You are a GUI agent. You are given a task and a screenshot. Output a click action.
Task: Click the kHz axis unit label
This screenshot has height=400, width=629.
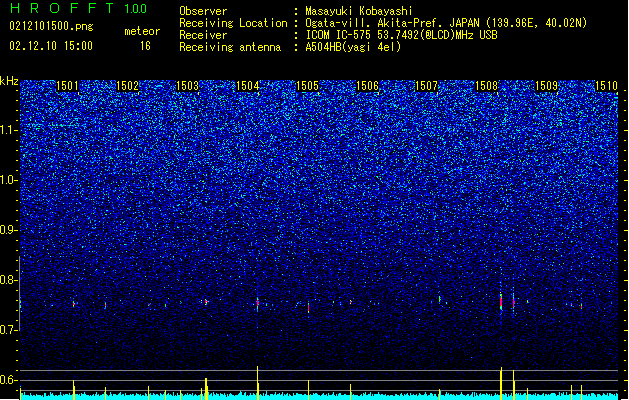(9, 81)
